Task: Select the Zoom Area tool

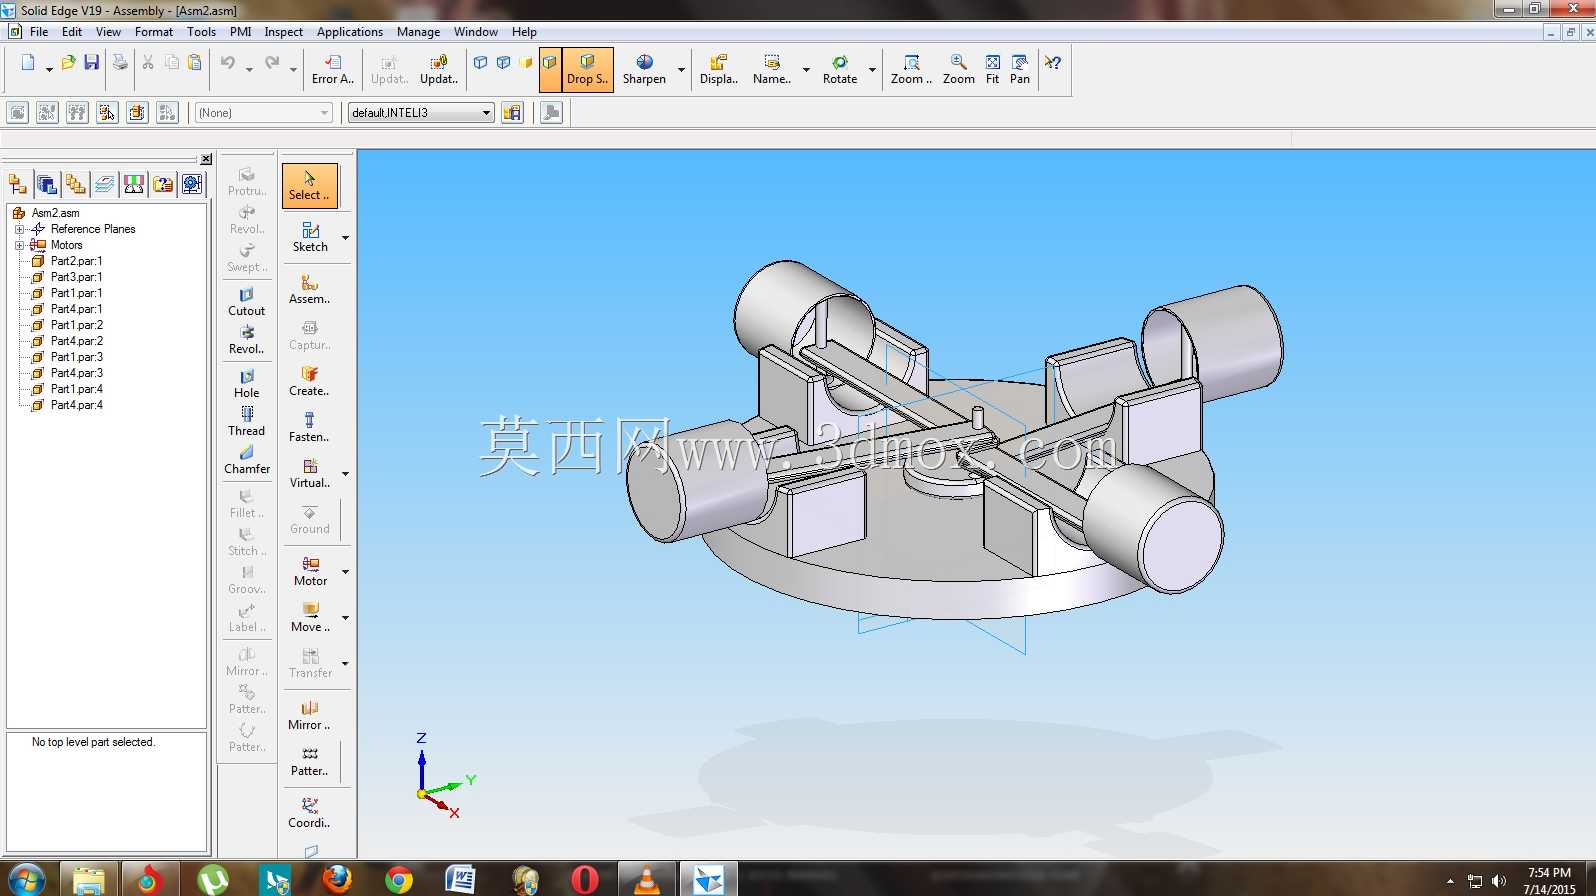Action: (911, 70)
